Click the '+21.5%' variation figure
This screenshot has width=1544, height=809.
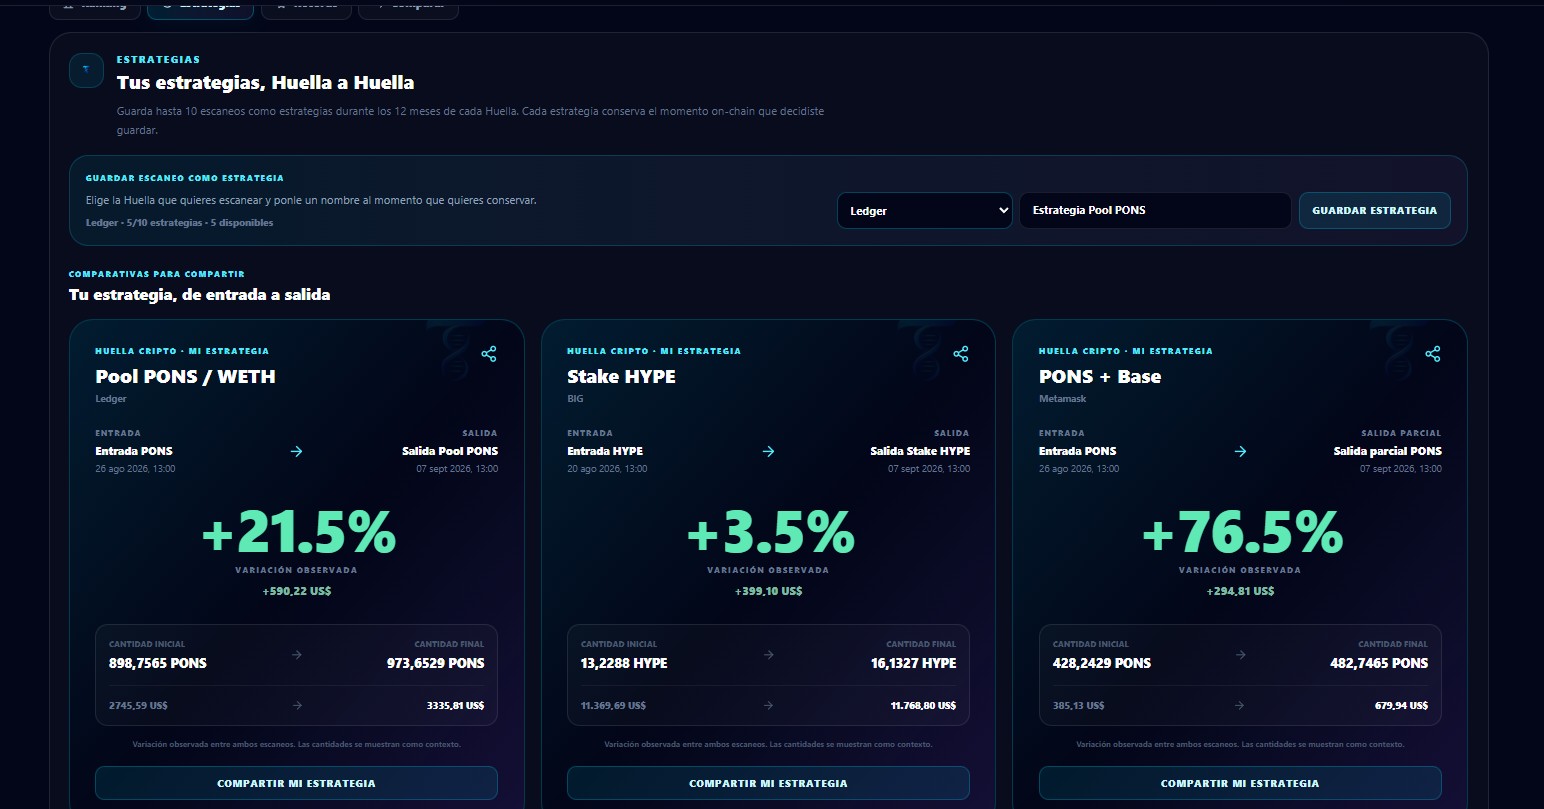click(298, 532)
